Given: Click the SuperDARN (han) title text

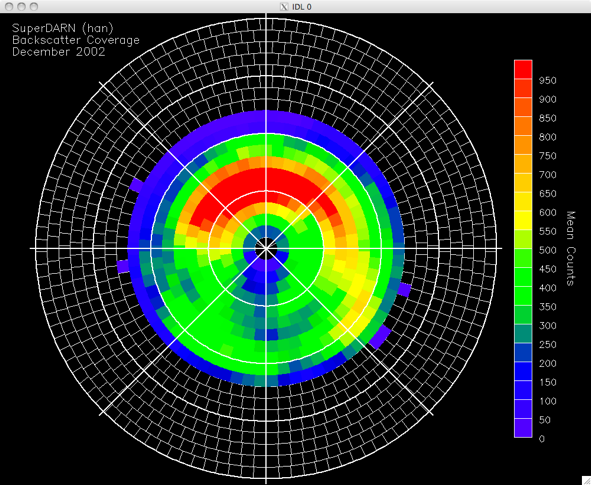Looking at the screenshot, I should (x=63, y=28).
